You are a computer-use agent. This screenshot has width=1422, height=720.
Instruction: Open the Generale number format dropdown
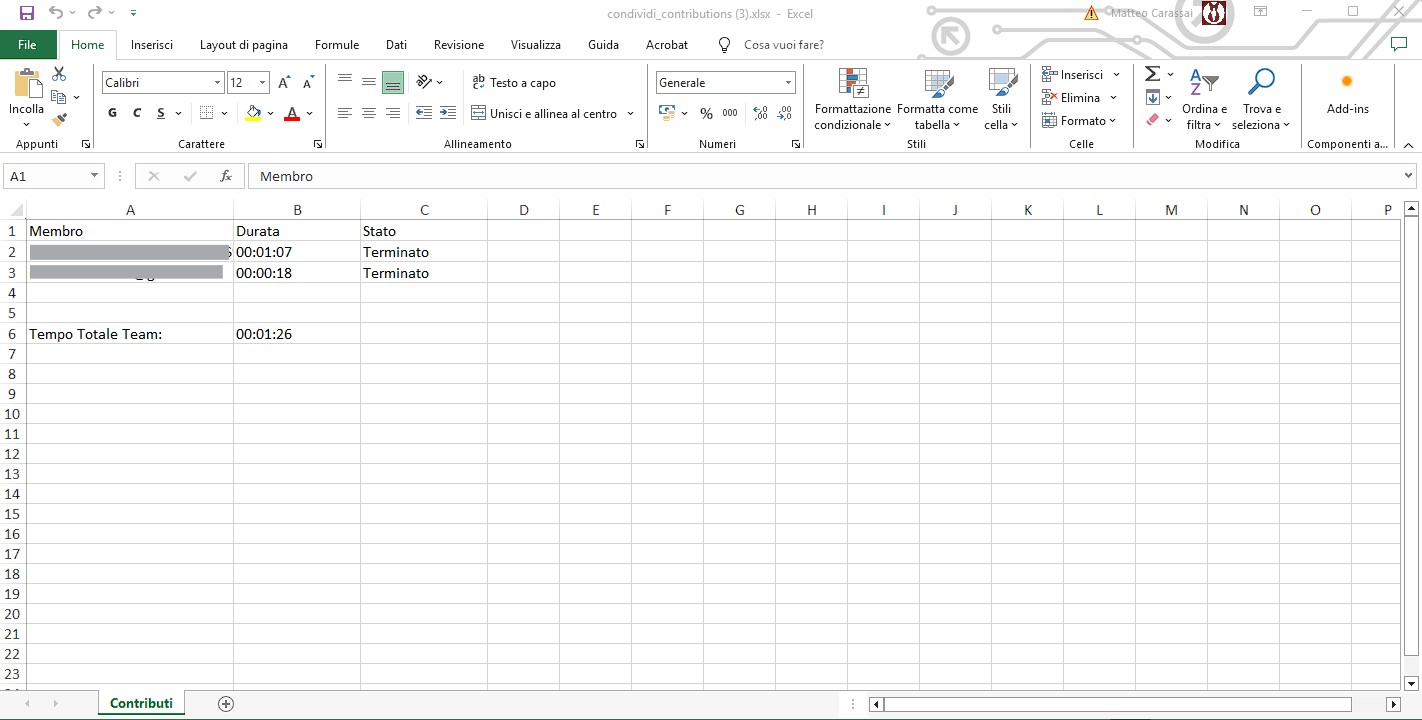788,83
